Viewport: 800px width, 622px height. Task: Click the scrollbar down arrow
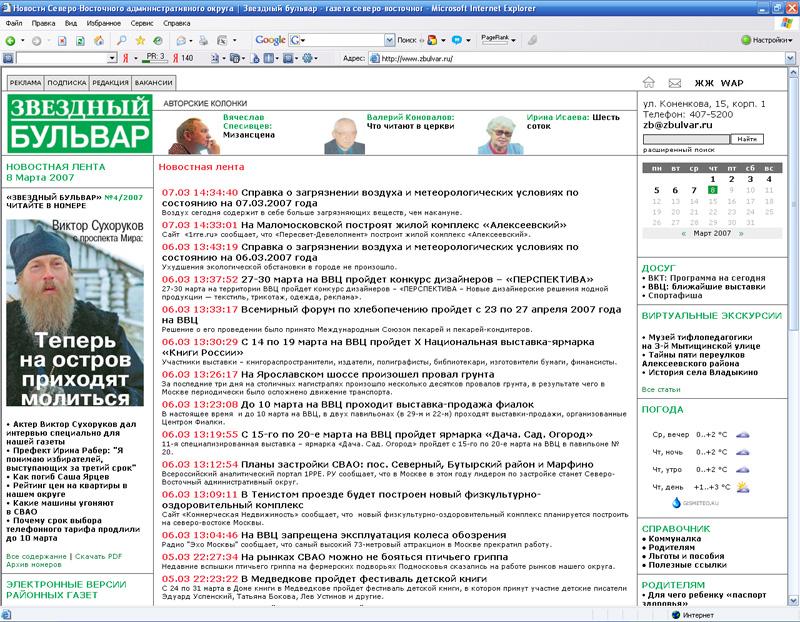(x=793, y=600)
